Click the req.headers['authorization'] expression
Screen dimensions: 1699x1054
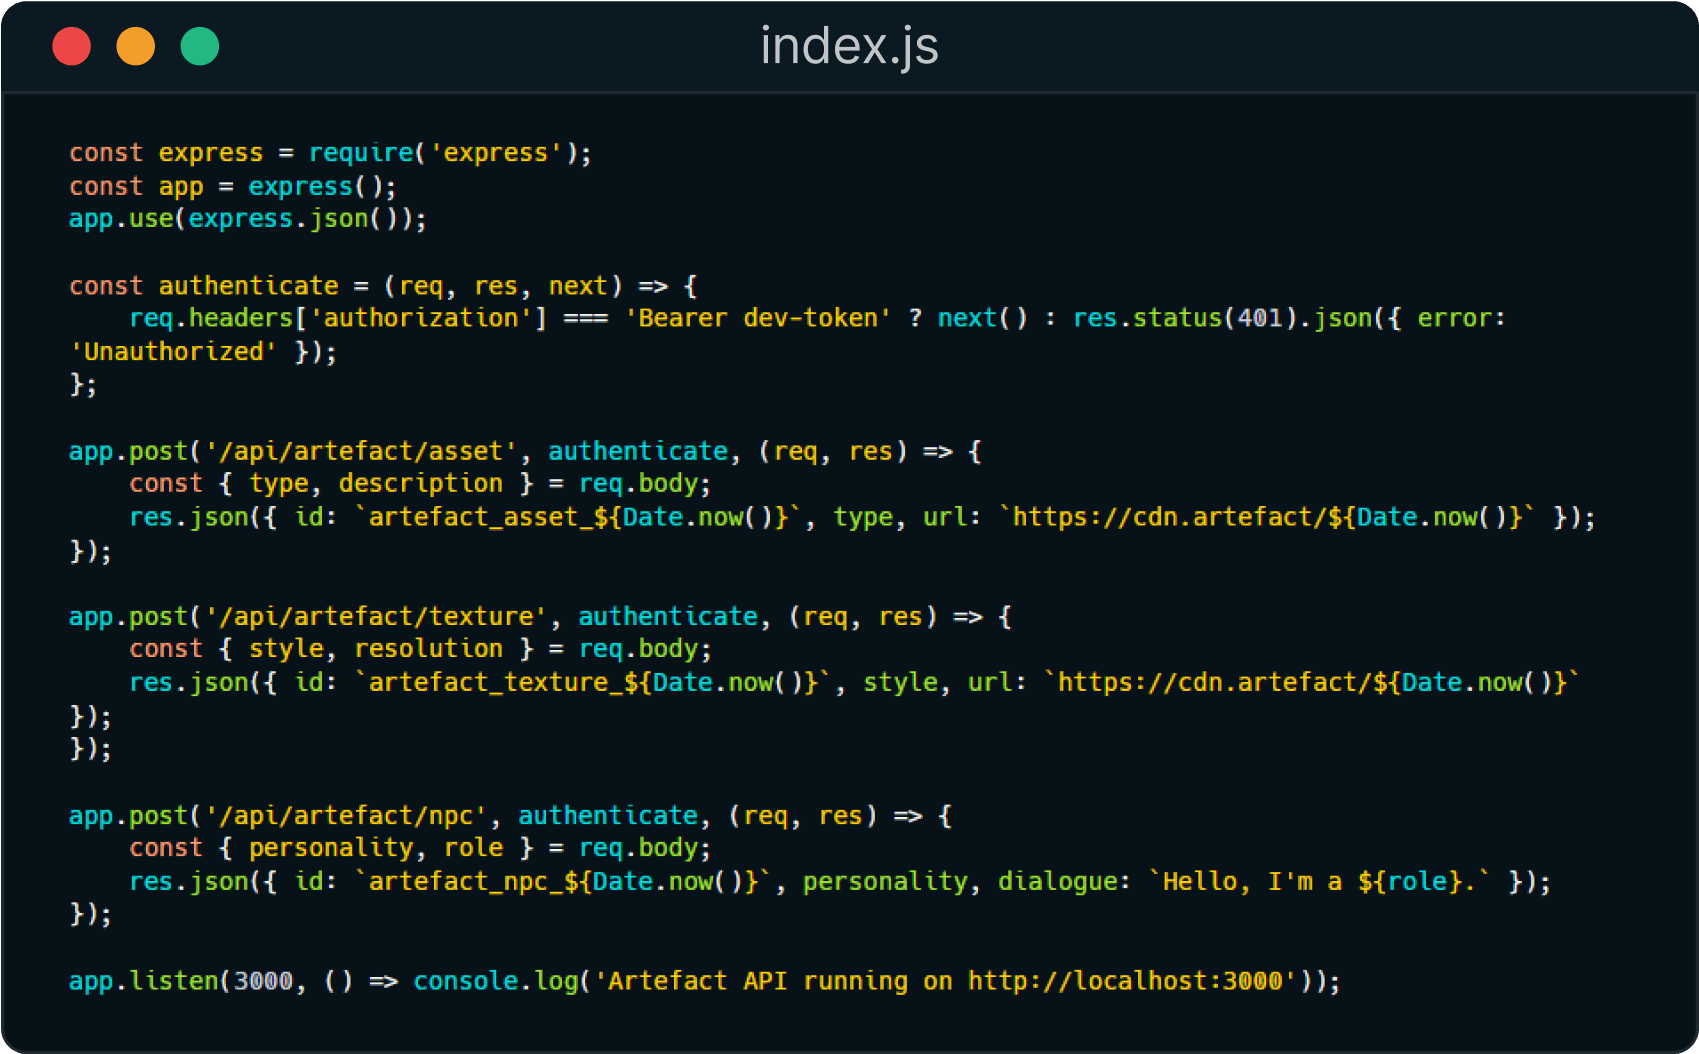click(x=338, y=318)
